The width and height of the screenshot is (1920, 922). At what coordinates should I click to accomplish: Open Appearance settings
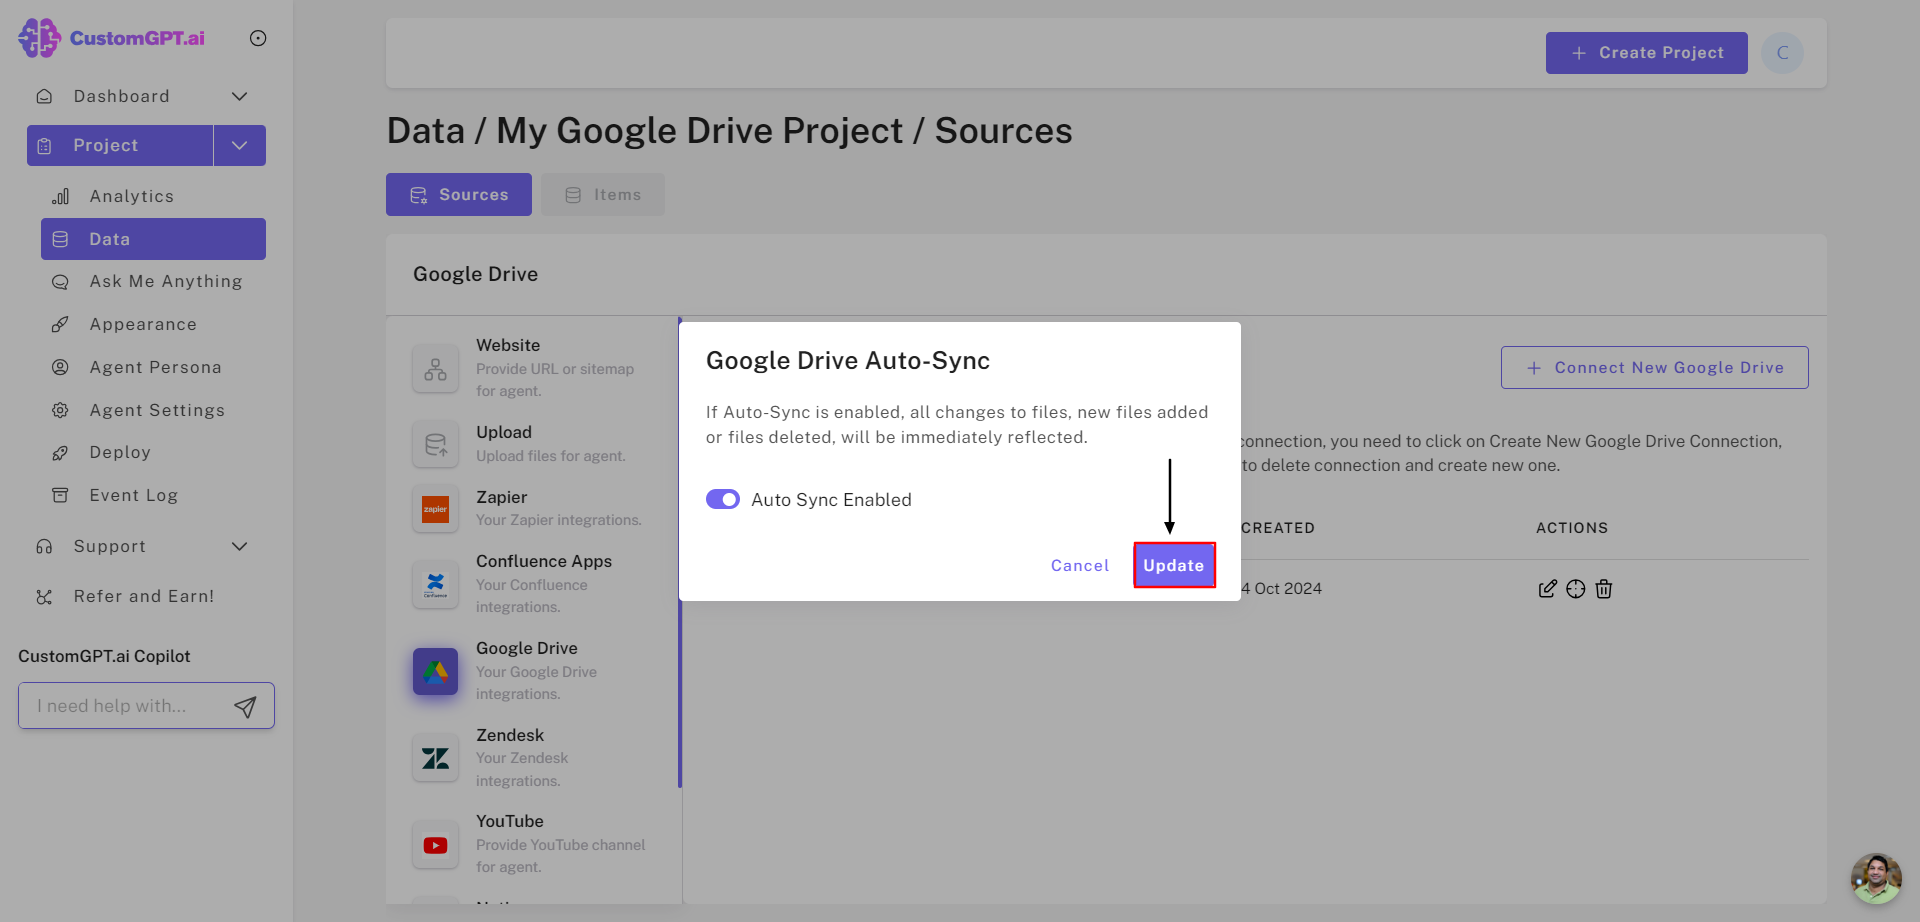(143, 324)
